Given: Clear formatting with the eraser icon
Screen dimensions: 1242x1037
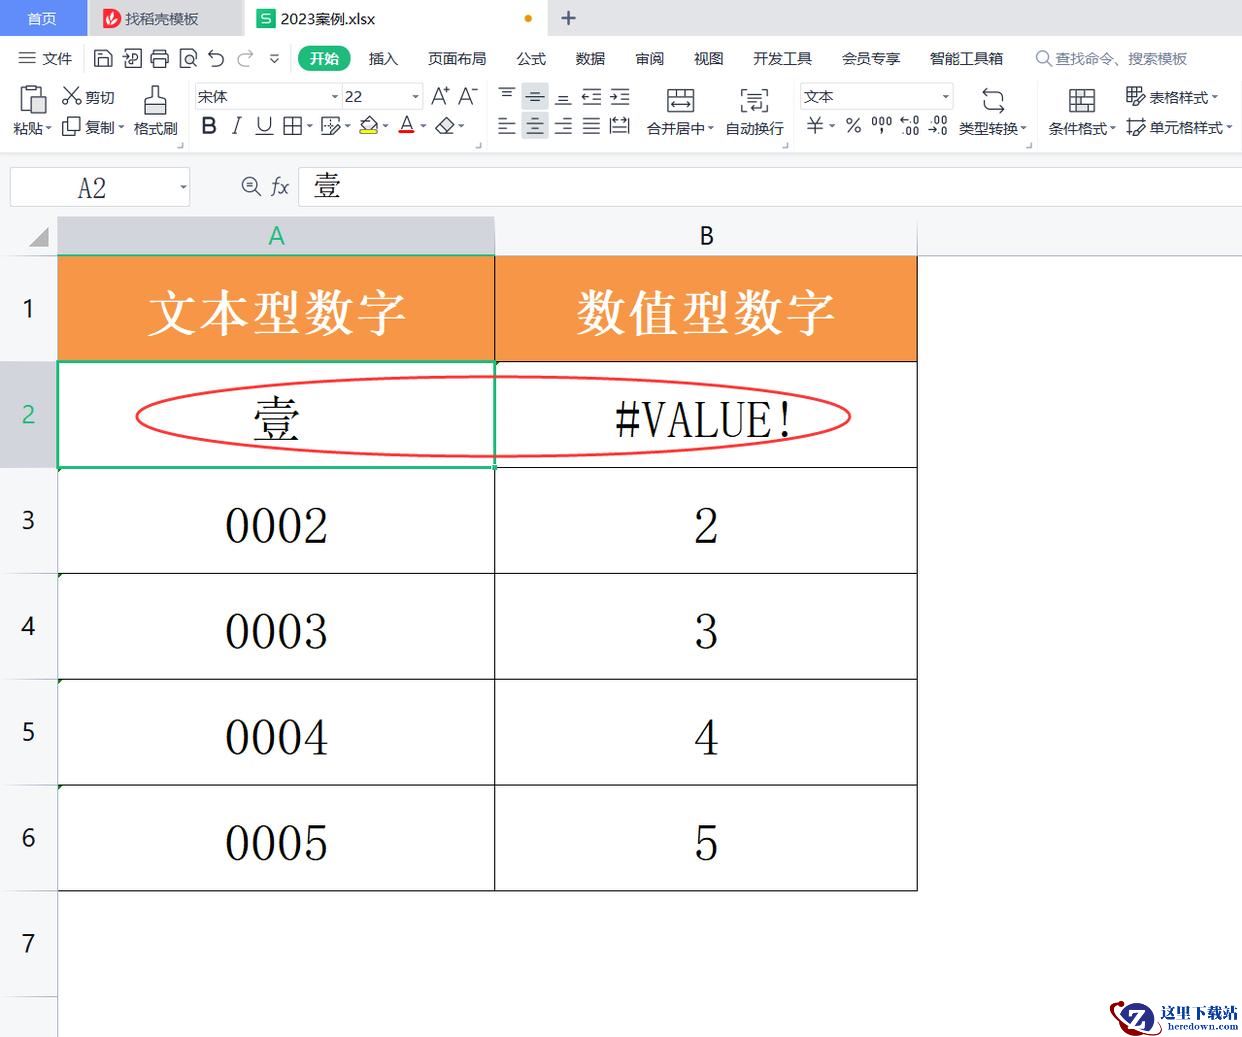Looking at the screenshot, I should pos(445,126).
